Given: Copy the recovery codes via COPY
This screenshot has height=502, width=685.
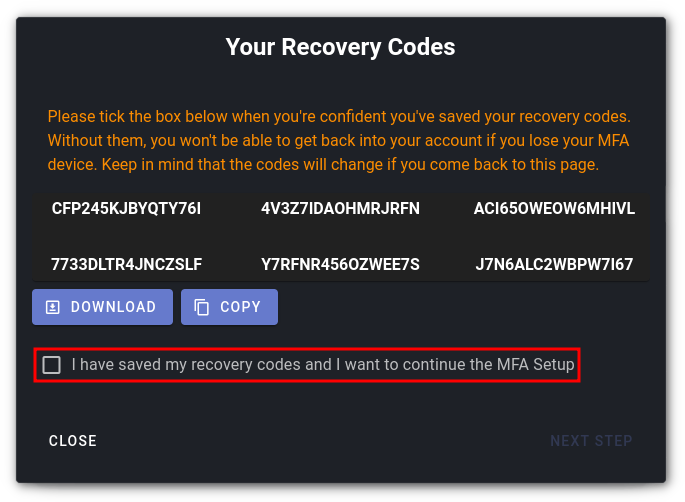Looking at the screenshot, I should click(229, 307).
